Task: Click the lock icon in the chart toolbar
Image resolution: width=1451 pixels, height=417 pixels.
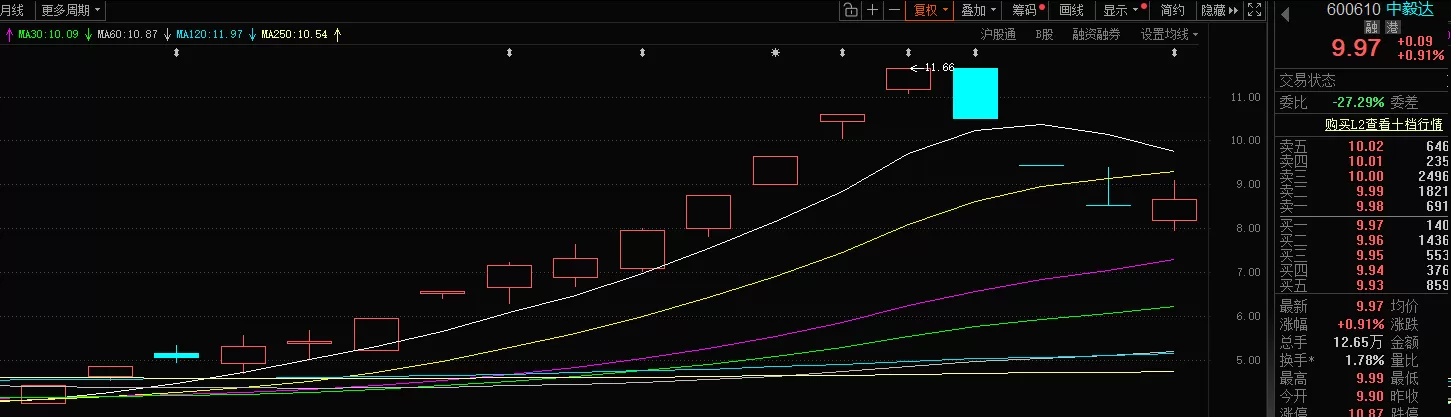Action: [850, 10]
